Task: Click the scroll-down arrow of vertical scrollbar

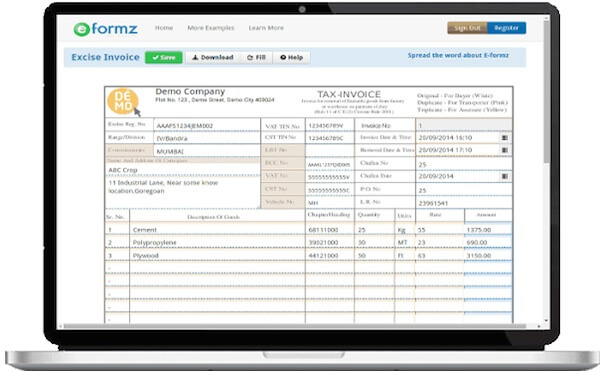Action: [x=546, y=321]
